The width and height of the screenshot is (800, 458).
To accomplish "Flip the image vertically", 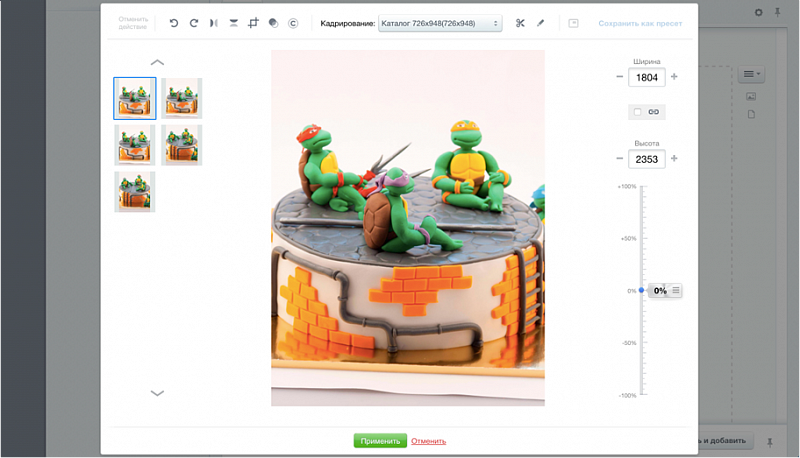I will point(234,23).
